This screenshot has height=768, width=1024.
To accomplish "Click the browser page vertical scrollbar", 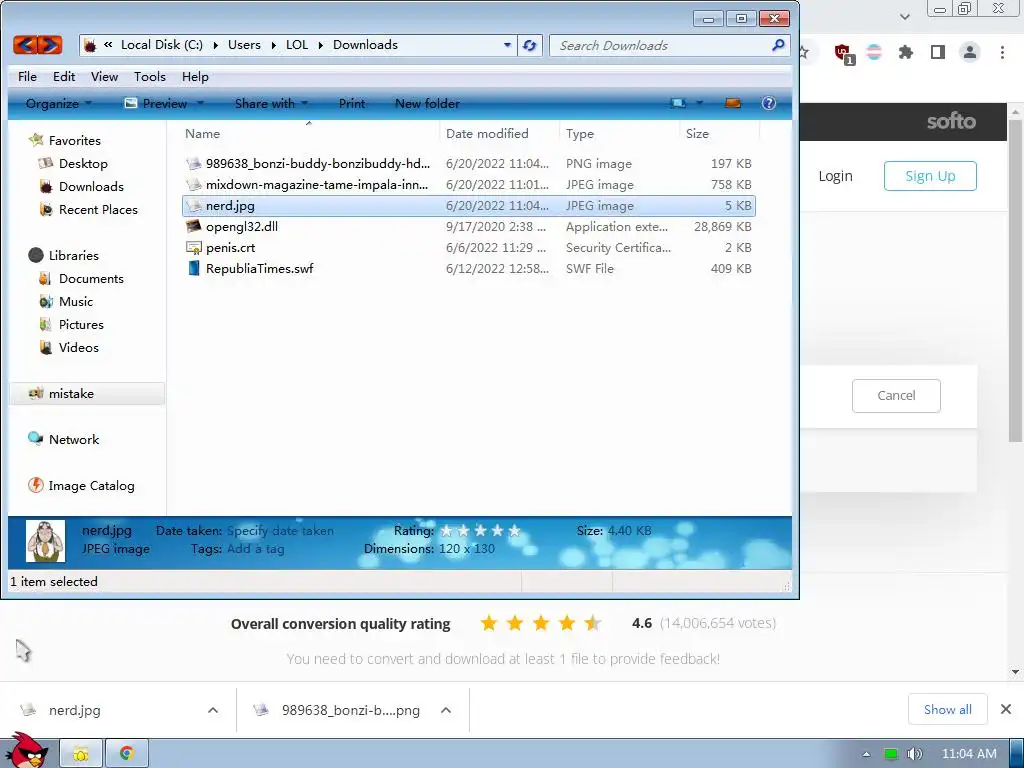I will [1016, 280].
